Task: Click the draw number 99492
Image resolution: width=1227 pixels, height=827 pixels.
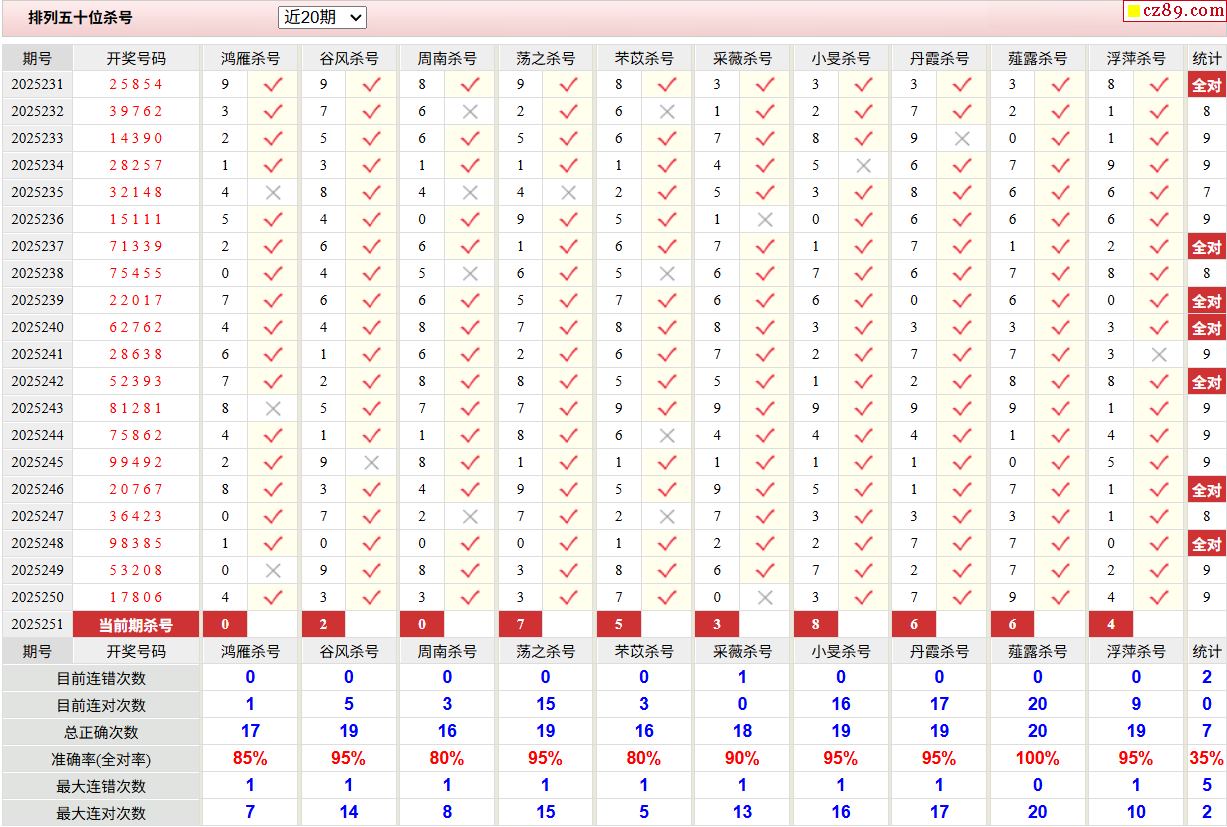Action: point(136,462)
